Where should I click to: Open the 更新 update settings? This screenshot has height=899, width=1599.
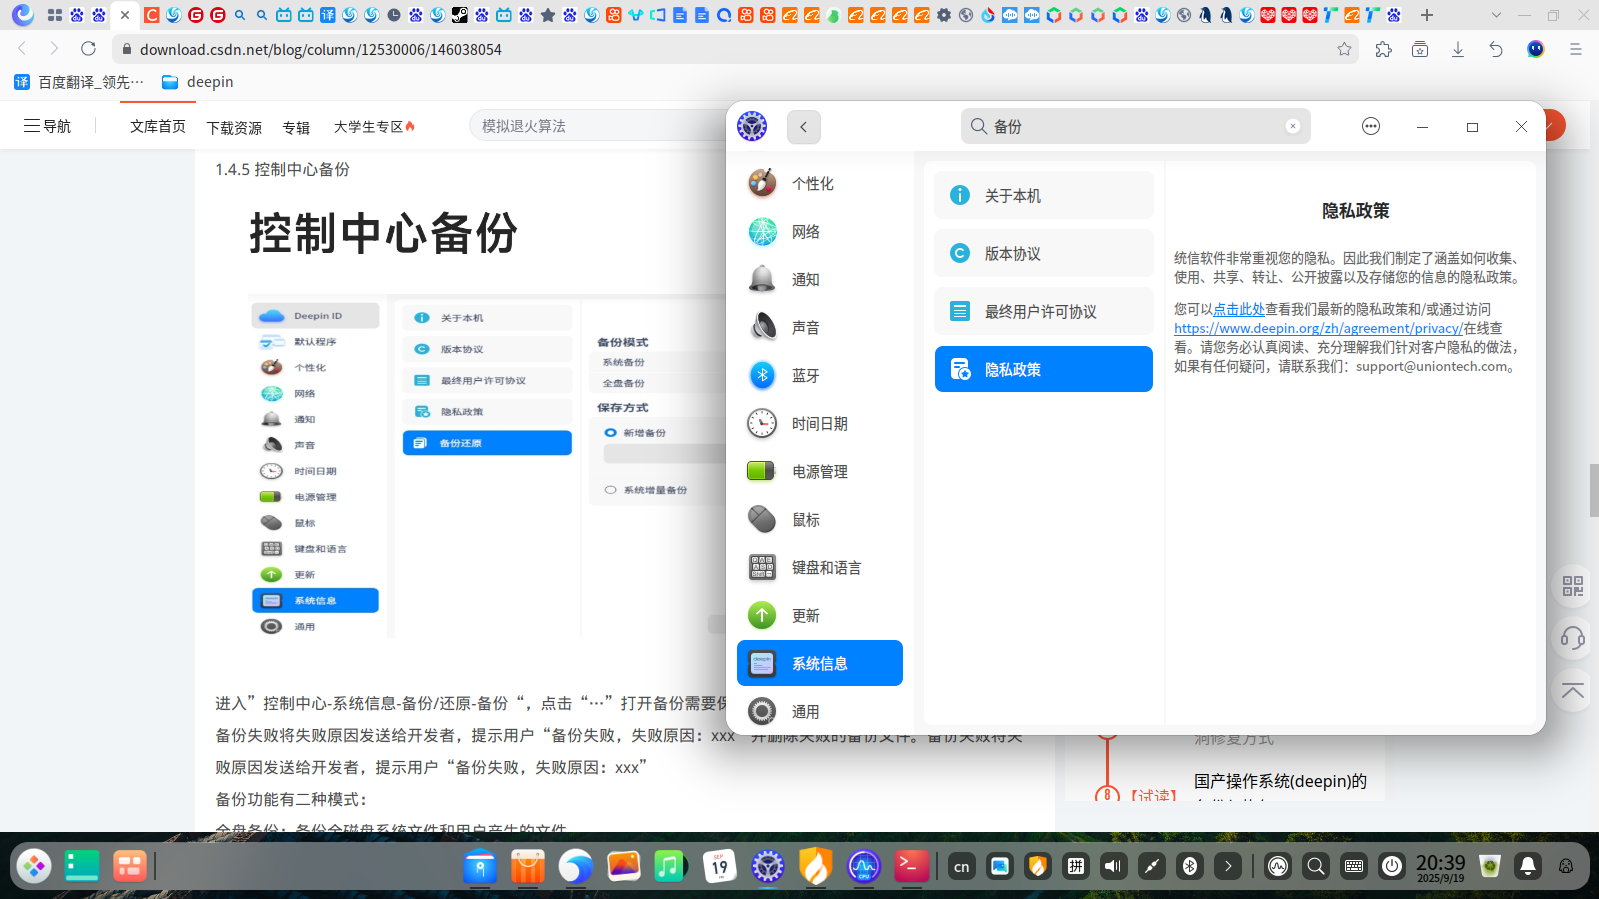tap(819, 616)
